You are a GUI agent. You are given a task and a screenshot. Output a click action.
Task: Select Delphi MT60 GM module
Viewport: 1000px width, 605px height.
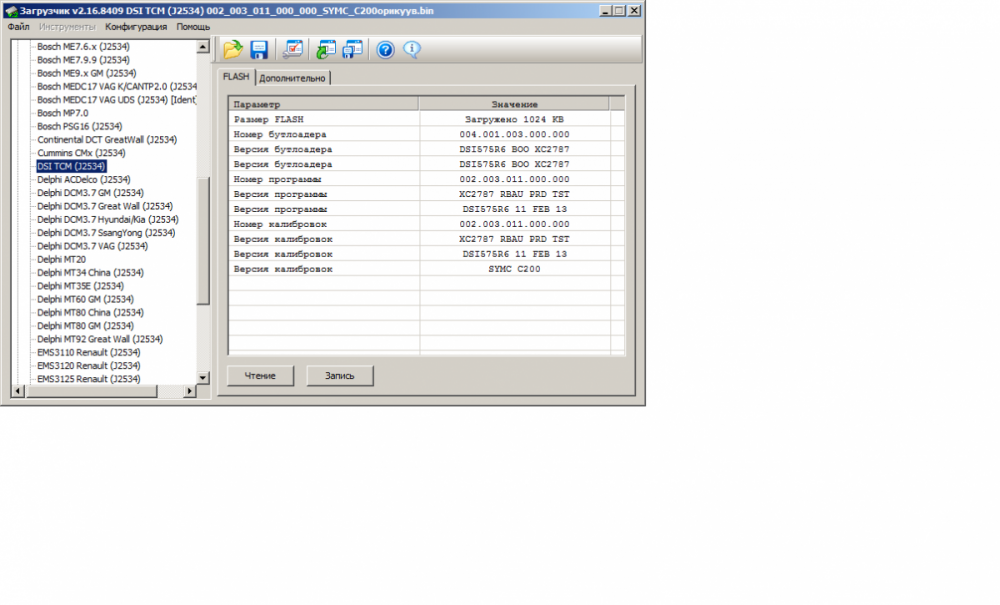point(85,299)
